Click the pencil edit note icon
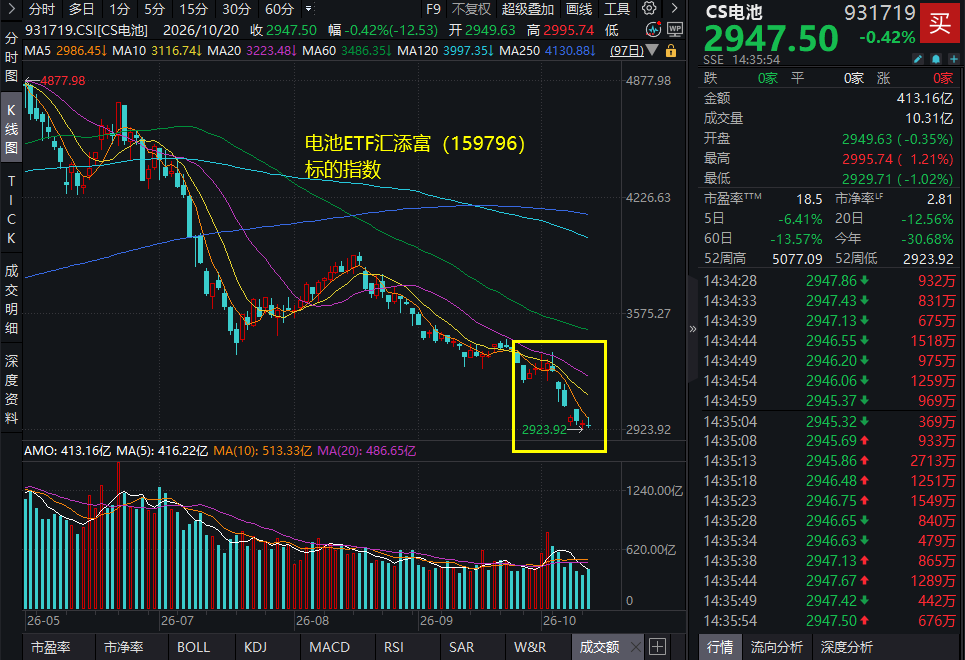 (x=918, y=59)
